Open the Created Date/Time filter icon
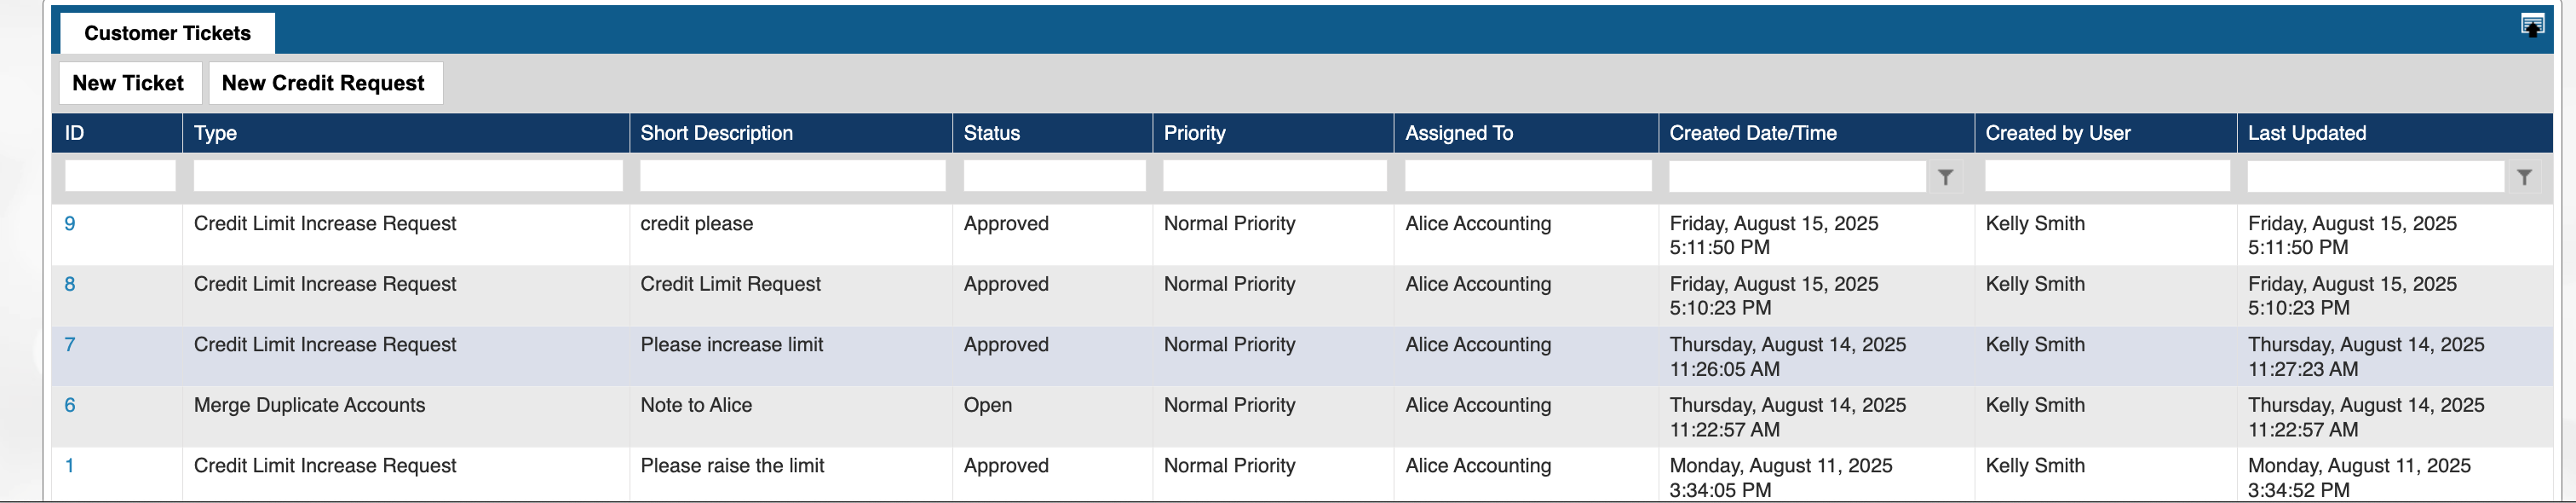 [1945, 177]
